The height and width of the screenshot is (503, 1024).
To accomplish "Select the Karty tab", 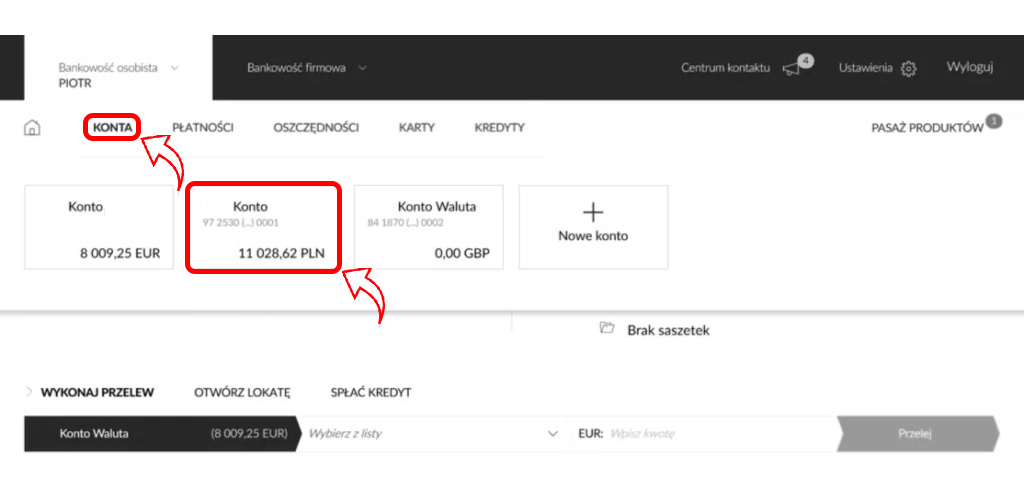I will (416, 128).
